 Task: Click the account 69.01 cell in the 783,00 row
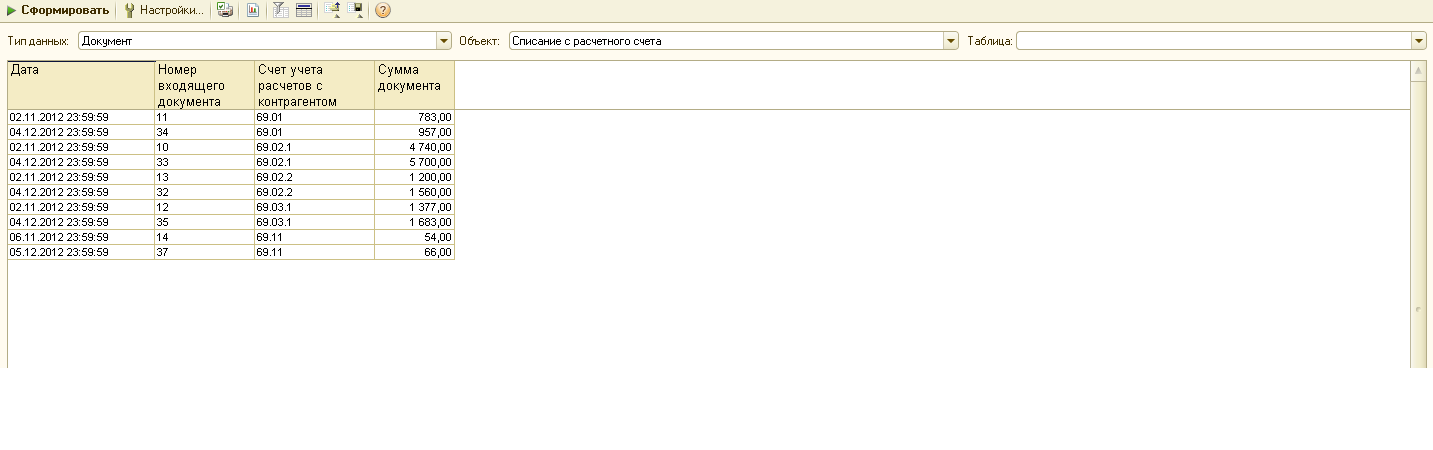click(315, 117)
